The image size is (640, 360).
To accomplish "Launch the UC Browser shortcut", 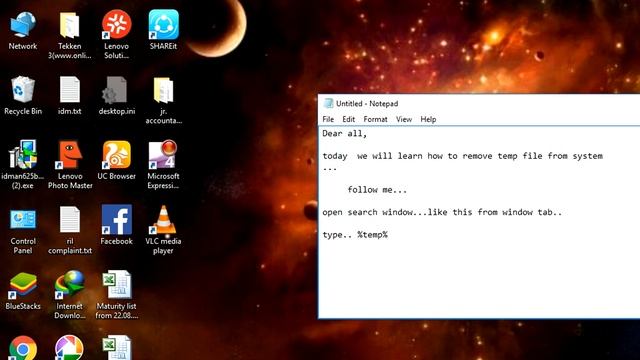I will click(117, 161).
